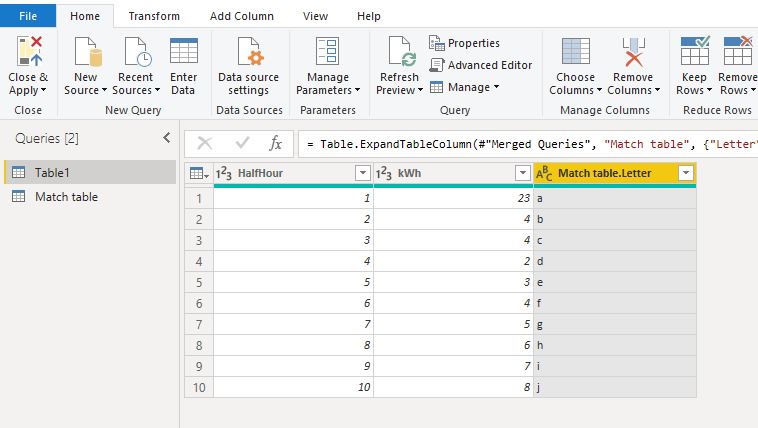Viewport: 758px width, 428px height.
Task: Click HalfHour cell with value 7
Action: point(293,325)
